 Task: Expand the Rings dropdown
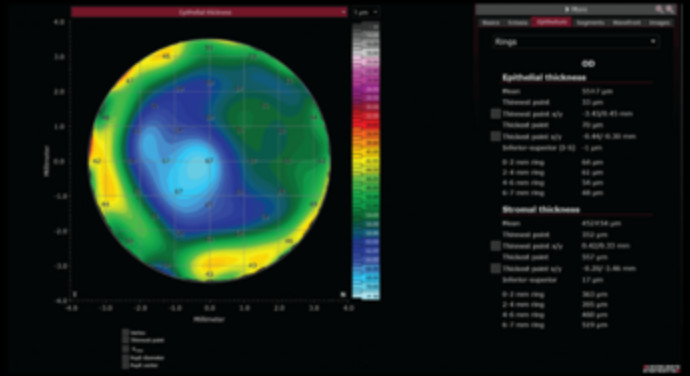tap(575, 42)
